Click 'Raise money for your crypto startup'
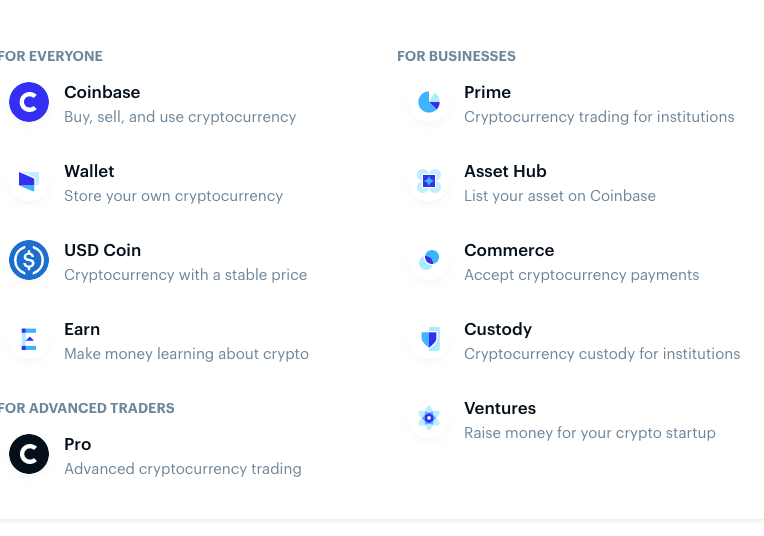The image size is (764, 536). coord(590,433)
